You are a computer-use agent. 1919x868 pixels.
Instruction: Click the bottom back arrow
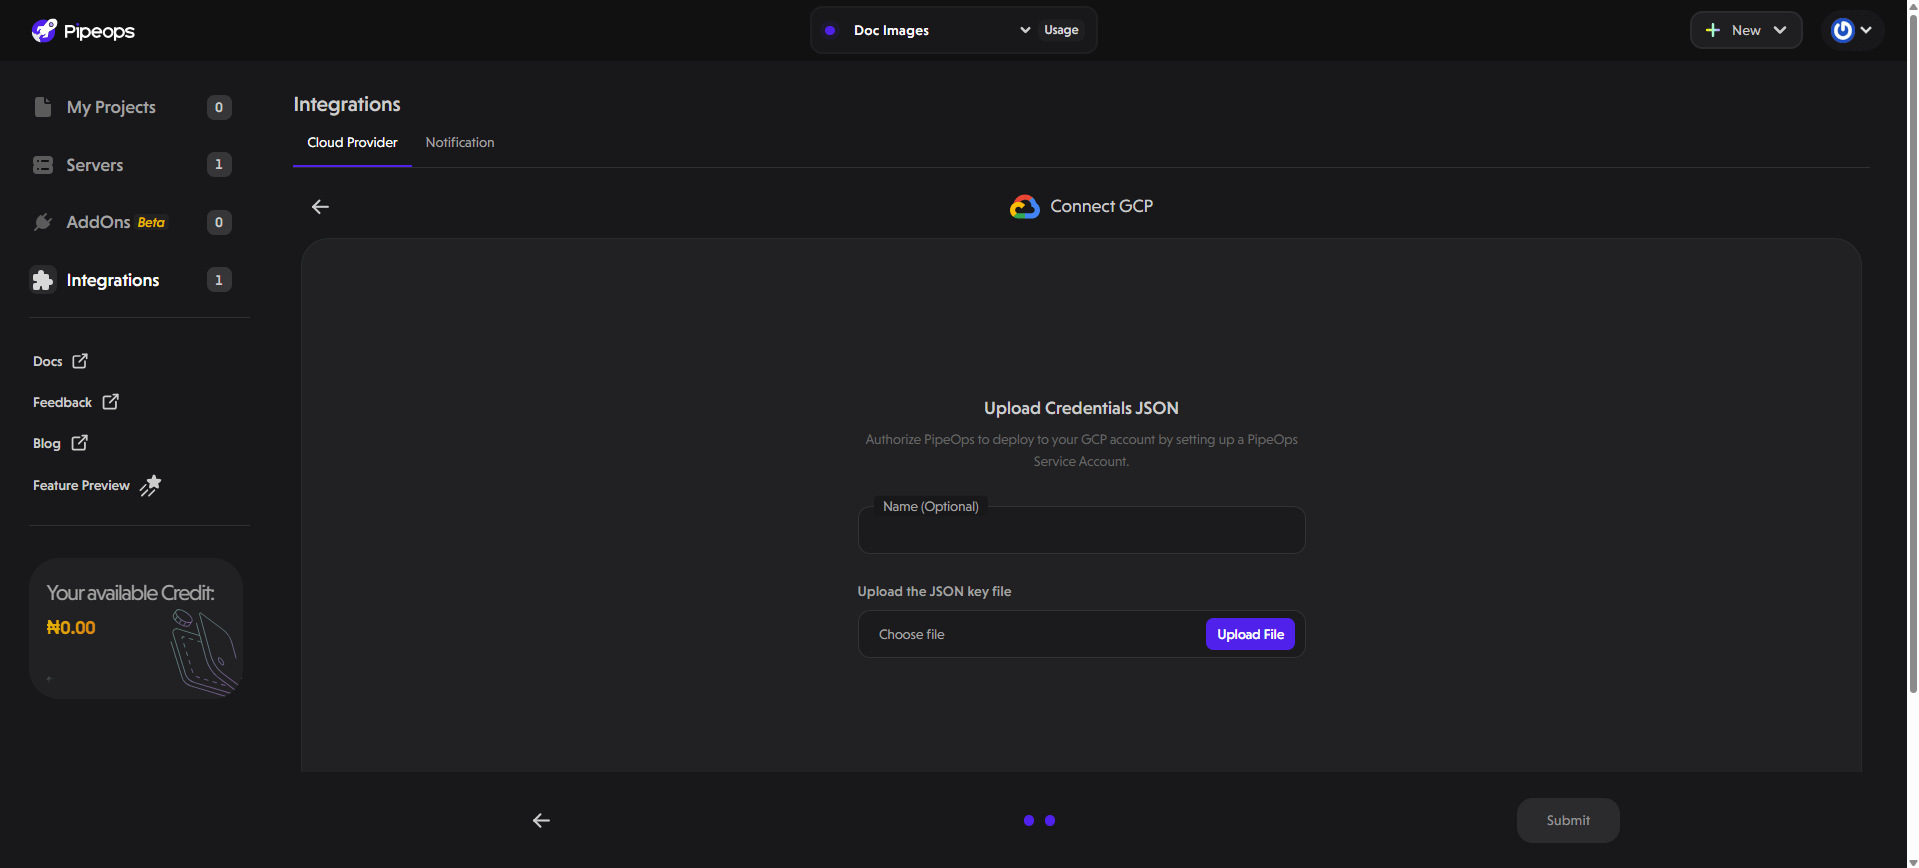[x=541, y=820]
